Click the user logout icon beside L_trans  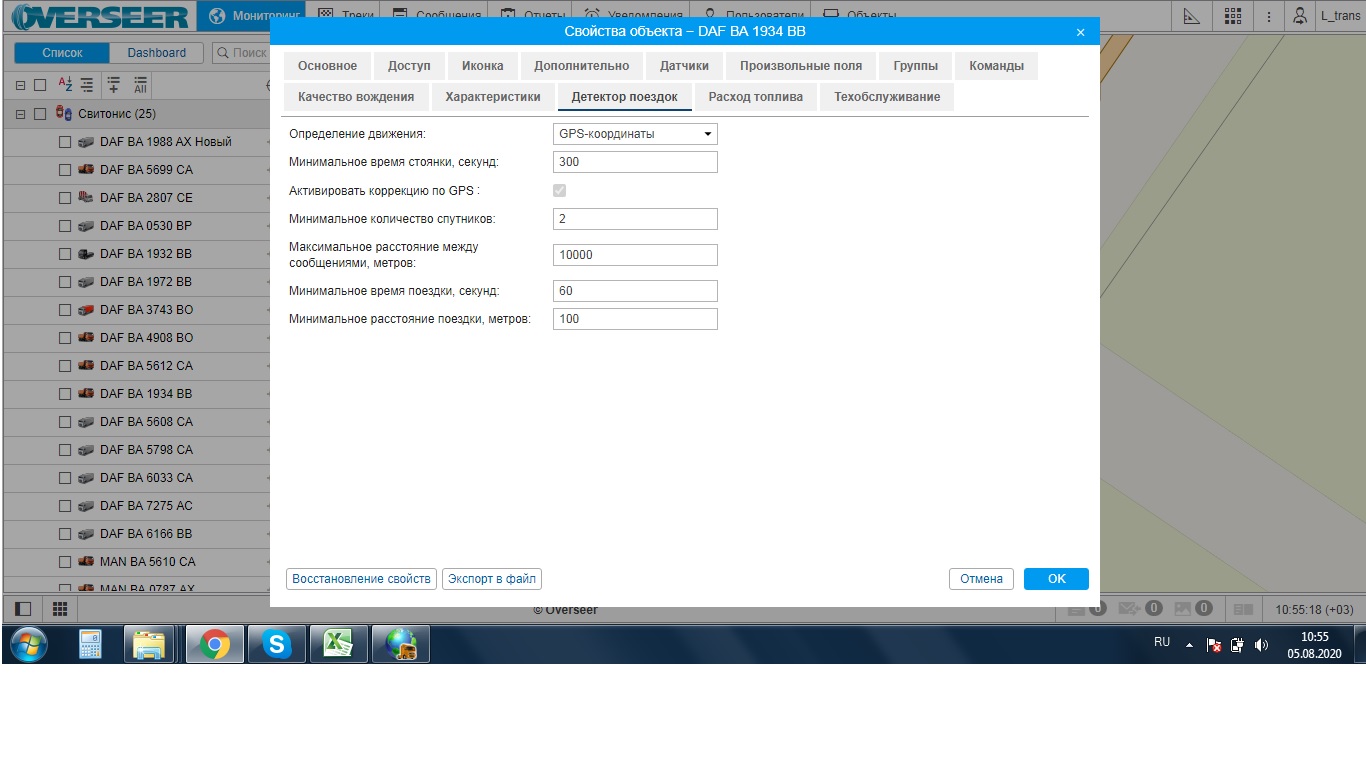point(1300,16)
